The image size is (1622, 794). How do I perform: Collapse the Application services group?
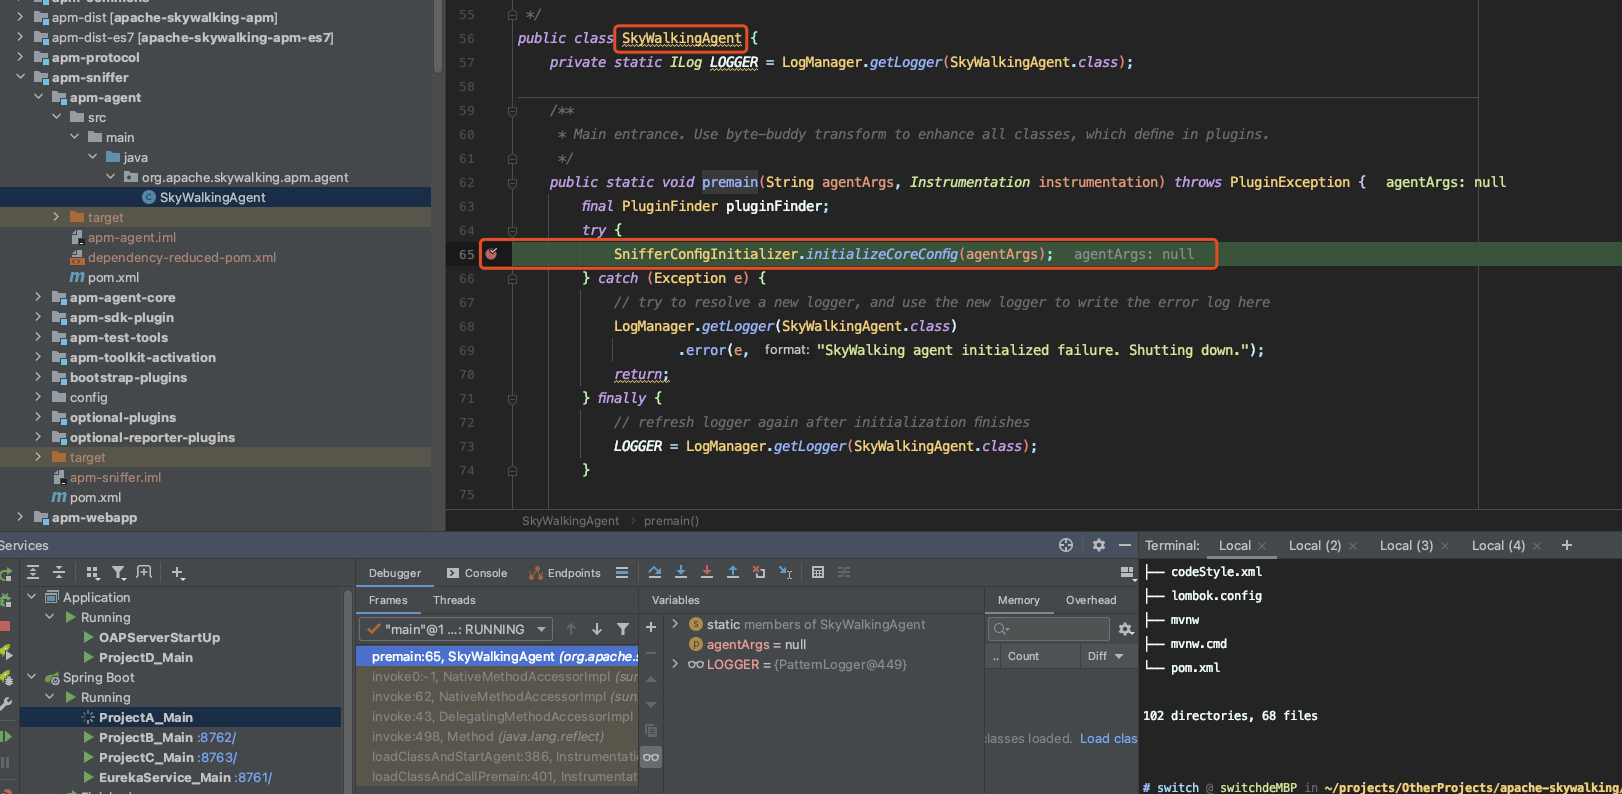point(31,597)
